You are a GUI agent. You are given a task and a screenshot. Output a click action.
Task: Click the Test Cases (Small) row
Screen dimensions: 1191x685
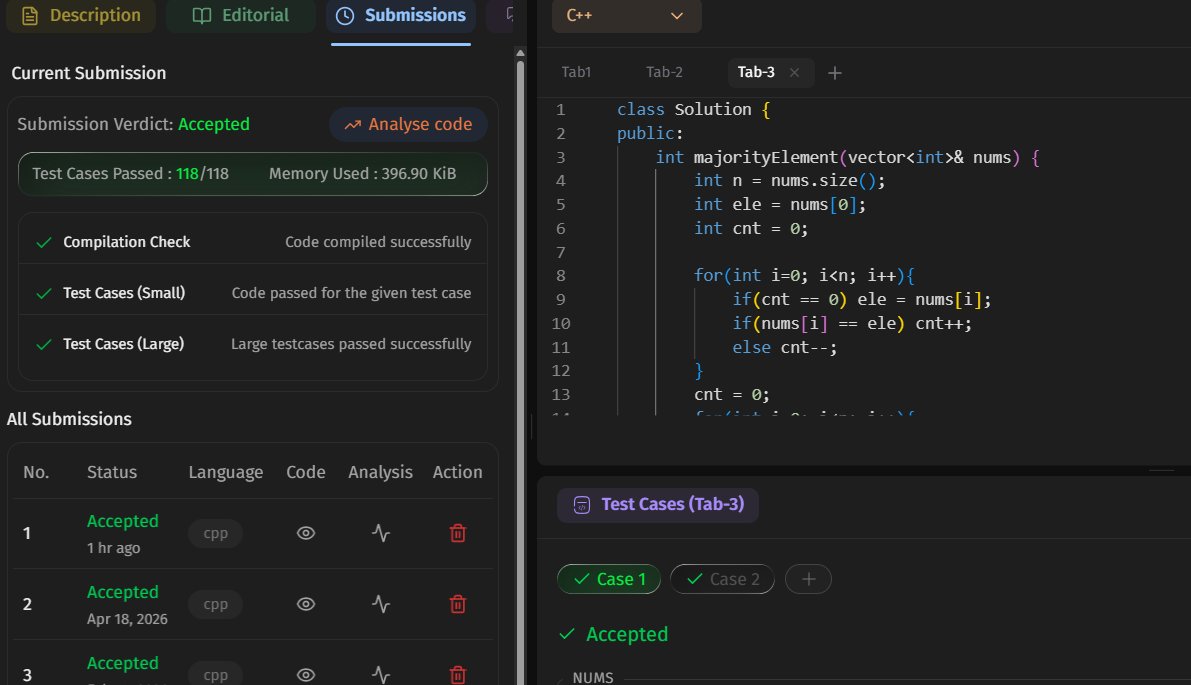[253, 293]
